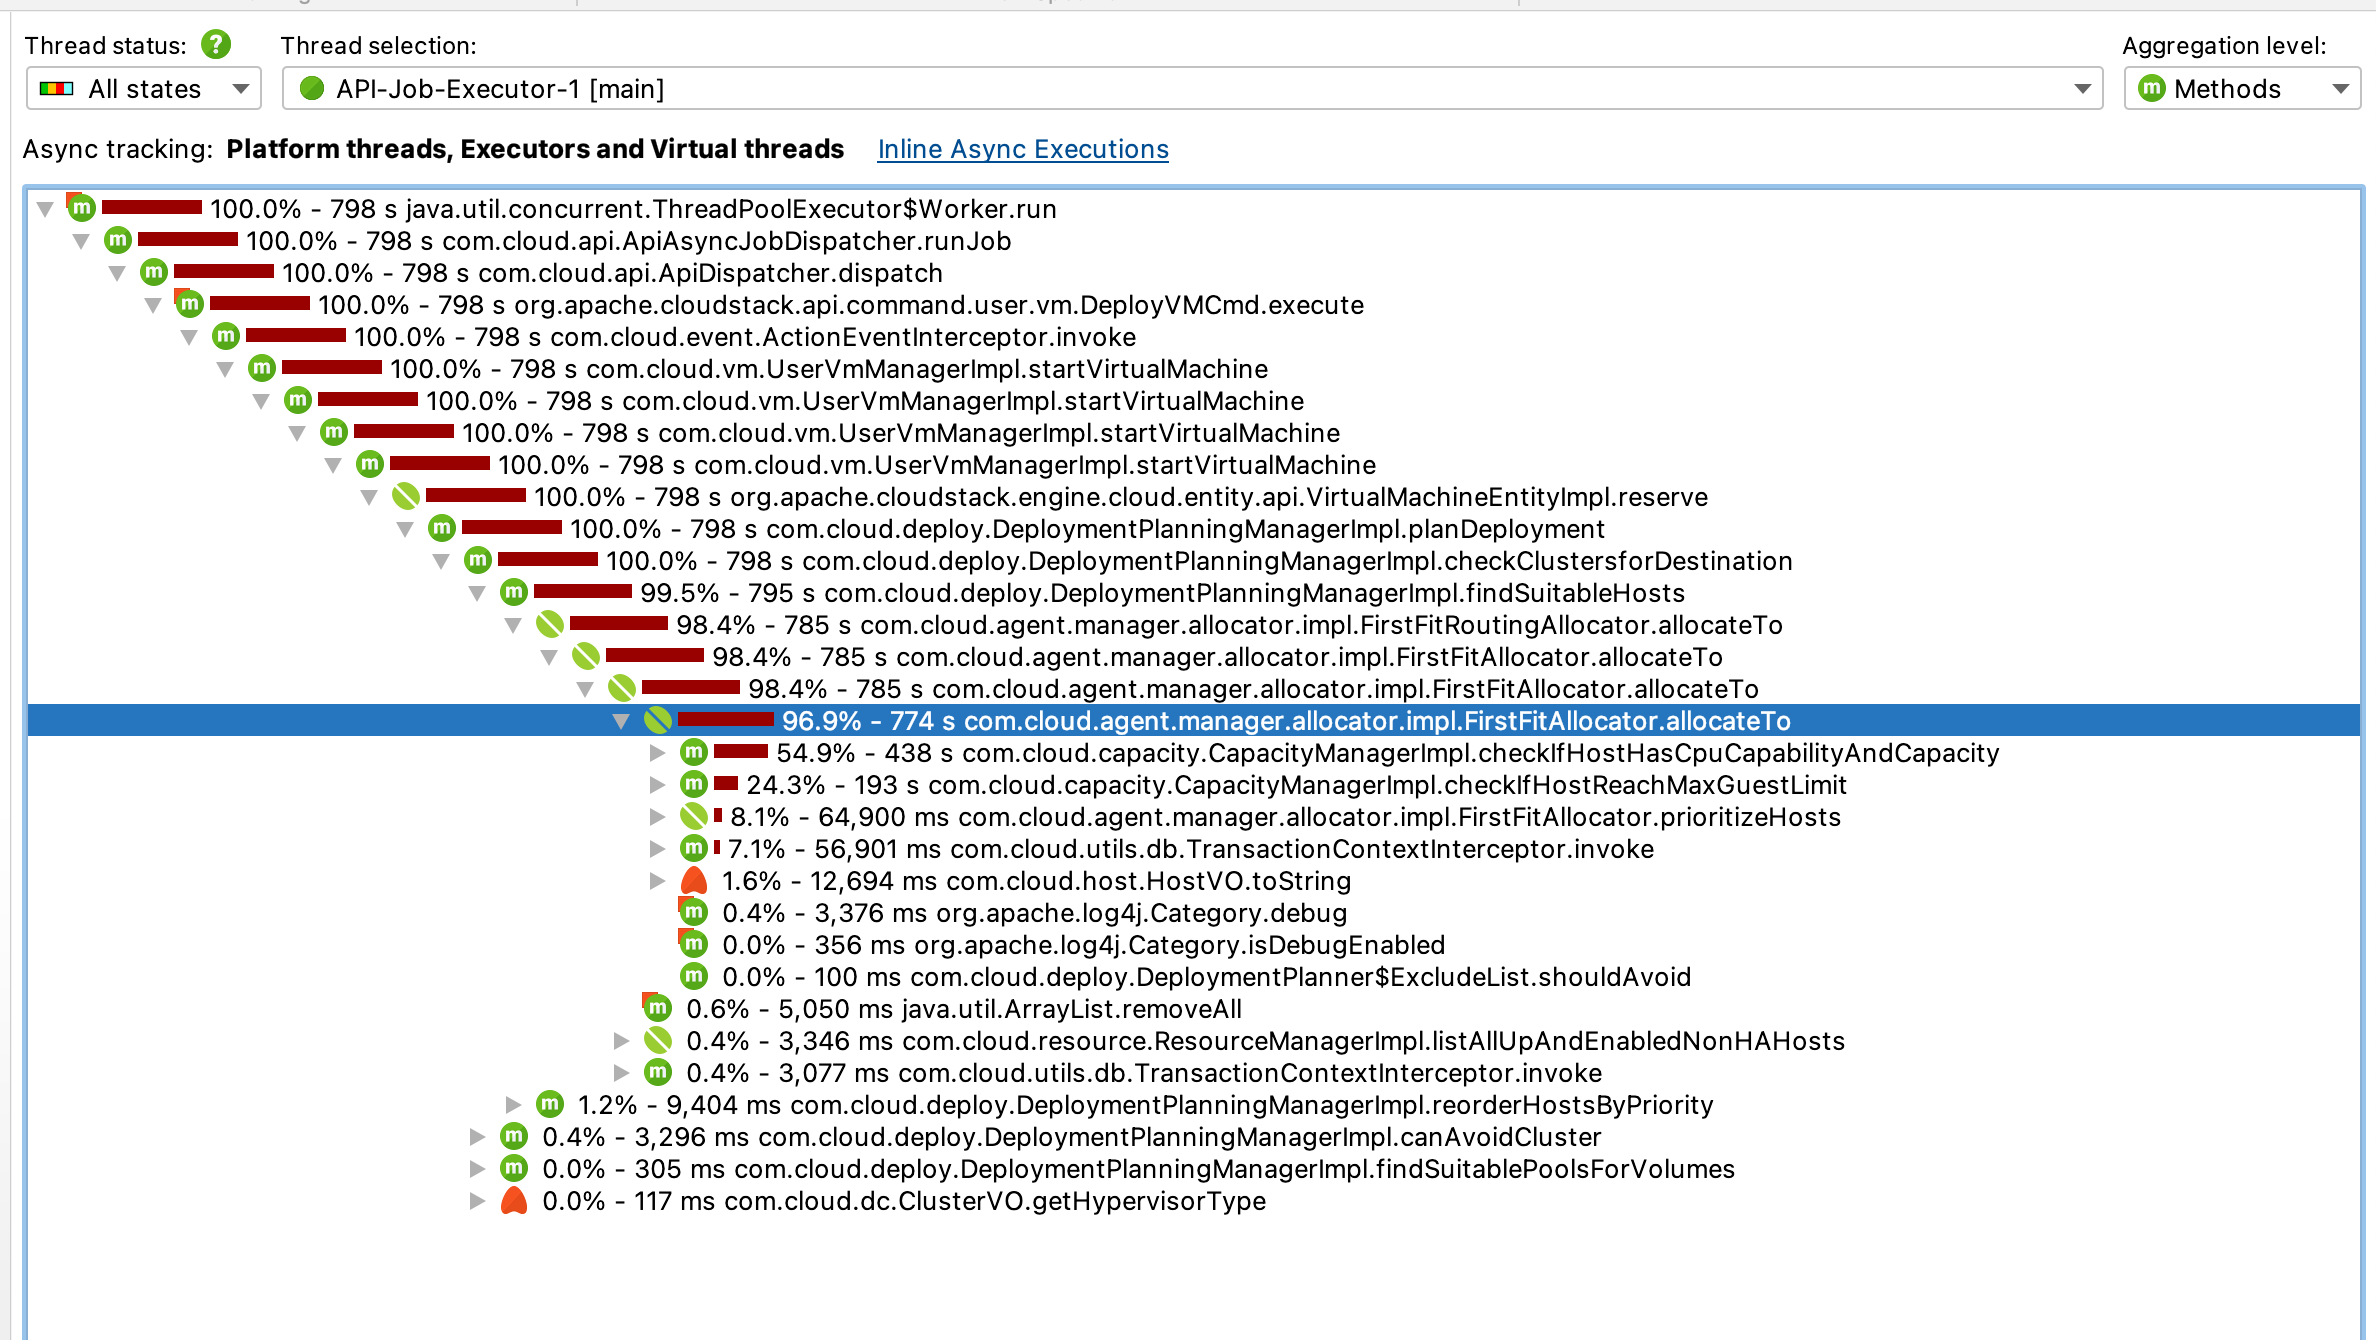The height and width of the screenshot is (1340, 2376).
Task: Click the orange icon next to ClusterVO.getHypervisorType
Action: [x=513, y=1201]
